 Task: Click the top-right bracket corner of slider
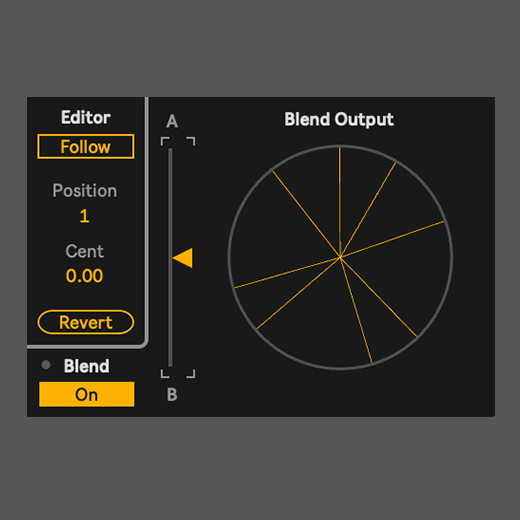click(x=191, y=141)
